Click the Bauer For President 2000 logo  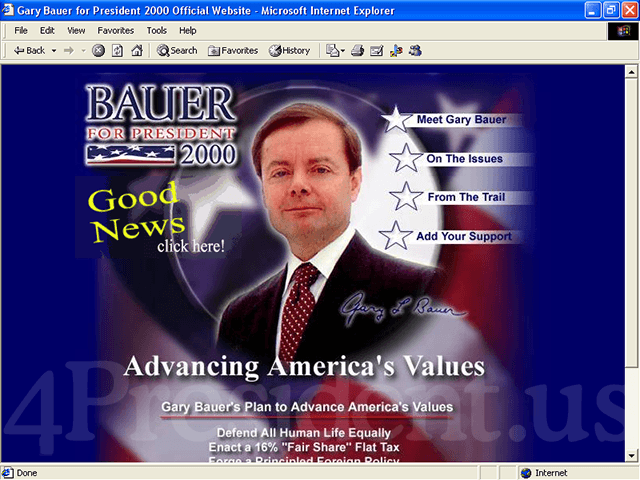(161, 125)
